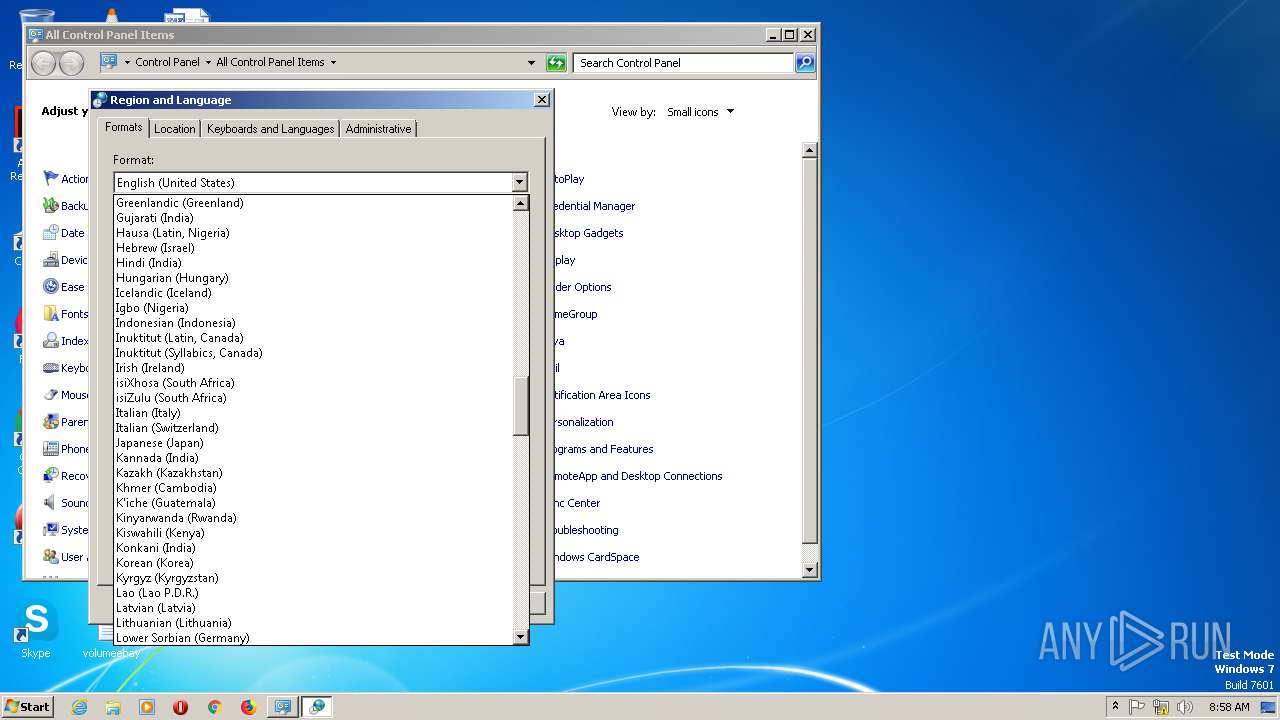The image size is (1280, 720).
Task: Open Action Center flag icon in Control Panel
Action: pyautogui.click(x=51, y=178)
